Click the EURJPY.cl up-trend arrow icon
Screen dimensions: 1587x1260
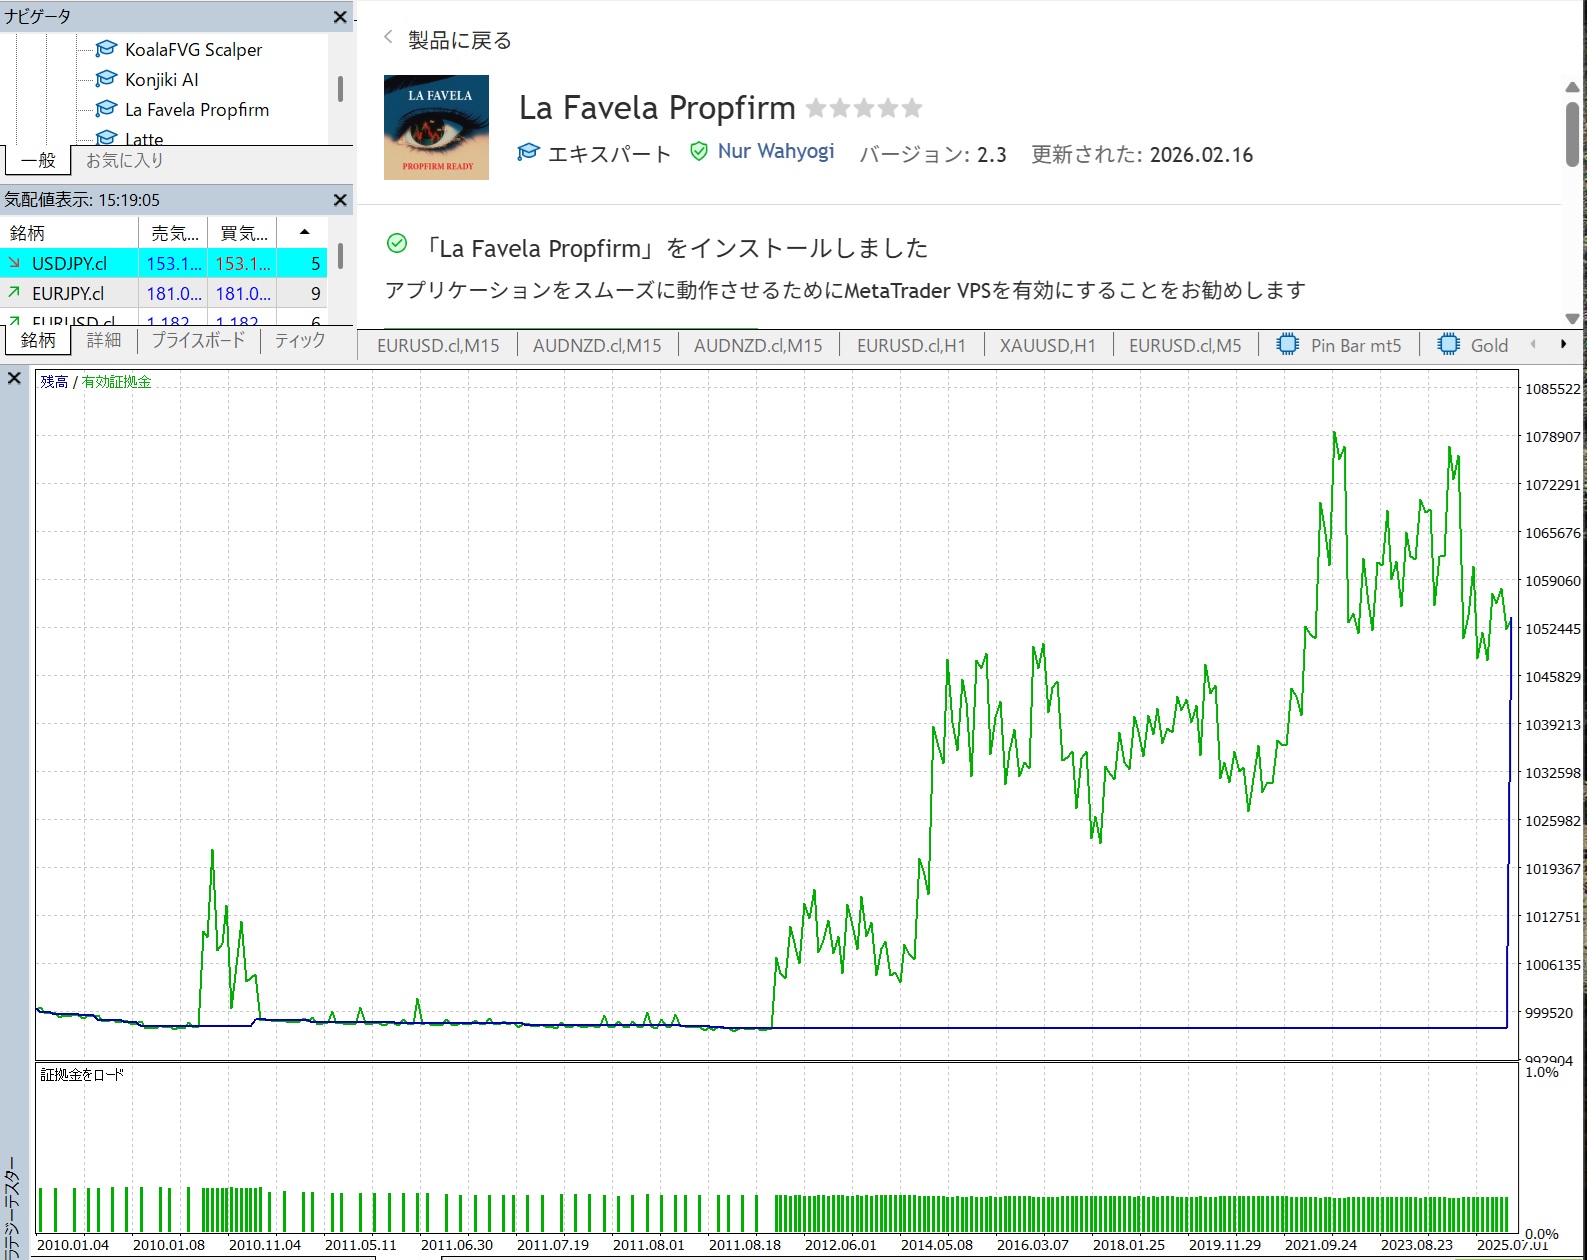14,293
